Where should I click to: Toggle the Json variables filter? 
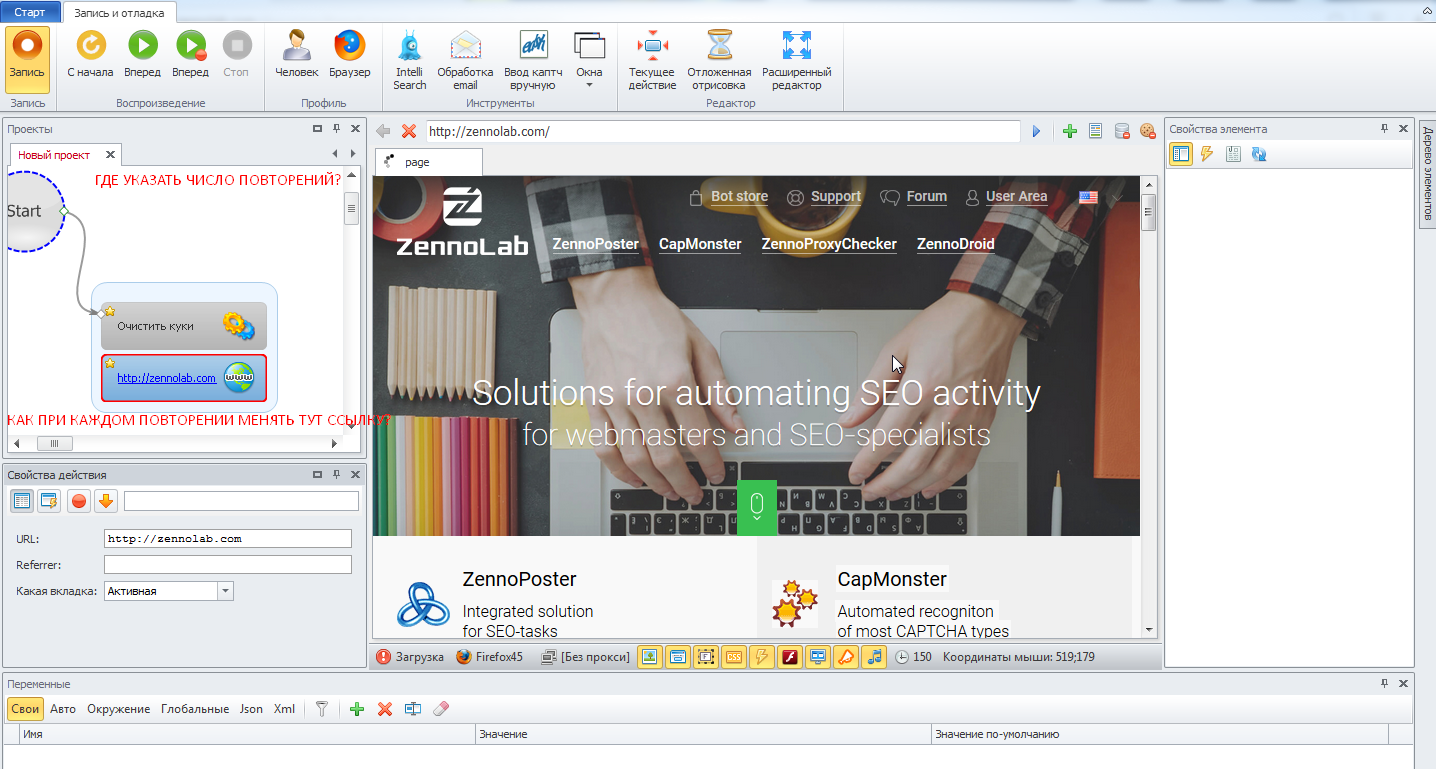click(251, 709)
